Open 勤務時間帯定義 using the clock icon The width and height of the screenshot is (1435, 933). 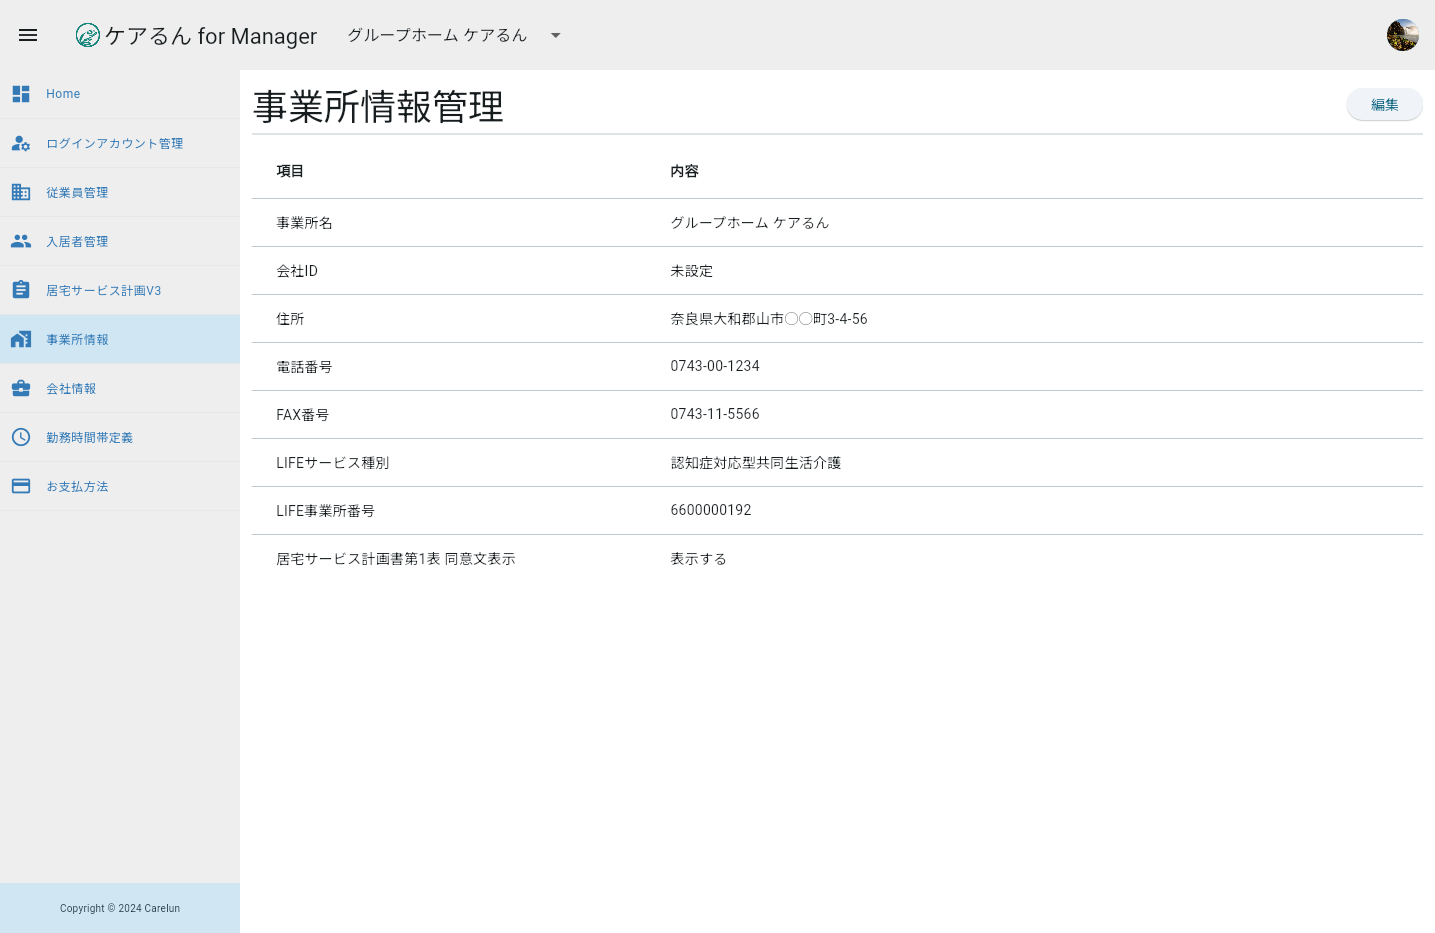click(x=21, y=437)
